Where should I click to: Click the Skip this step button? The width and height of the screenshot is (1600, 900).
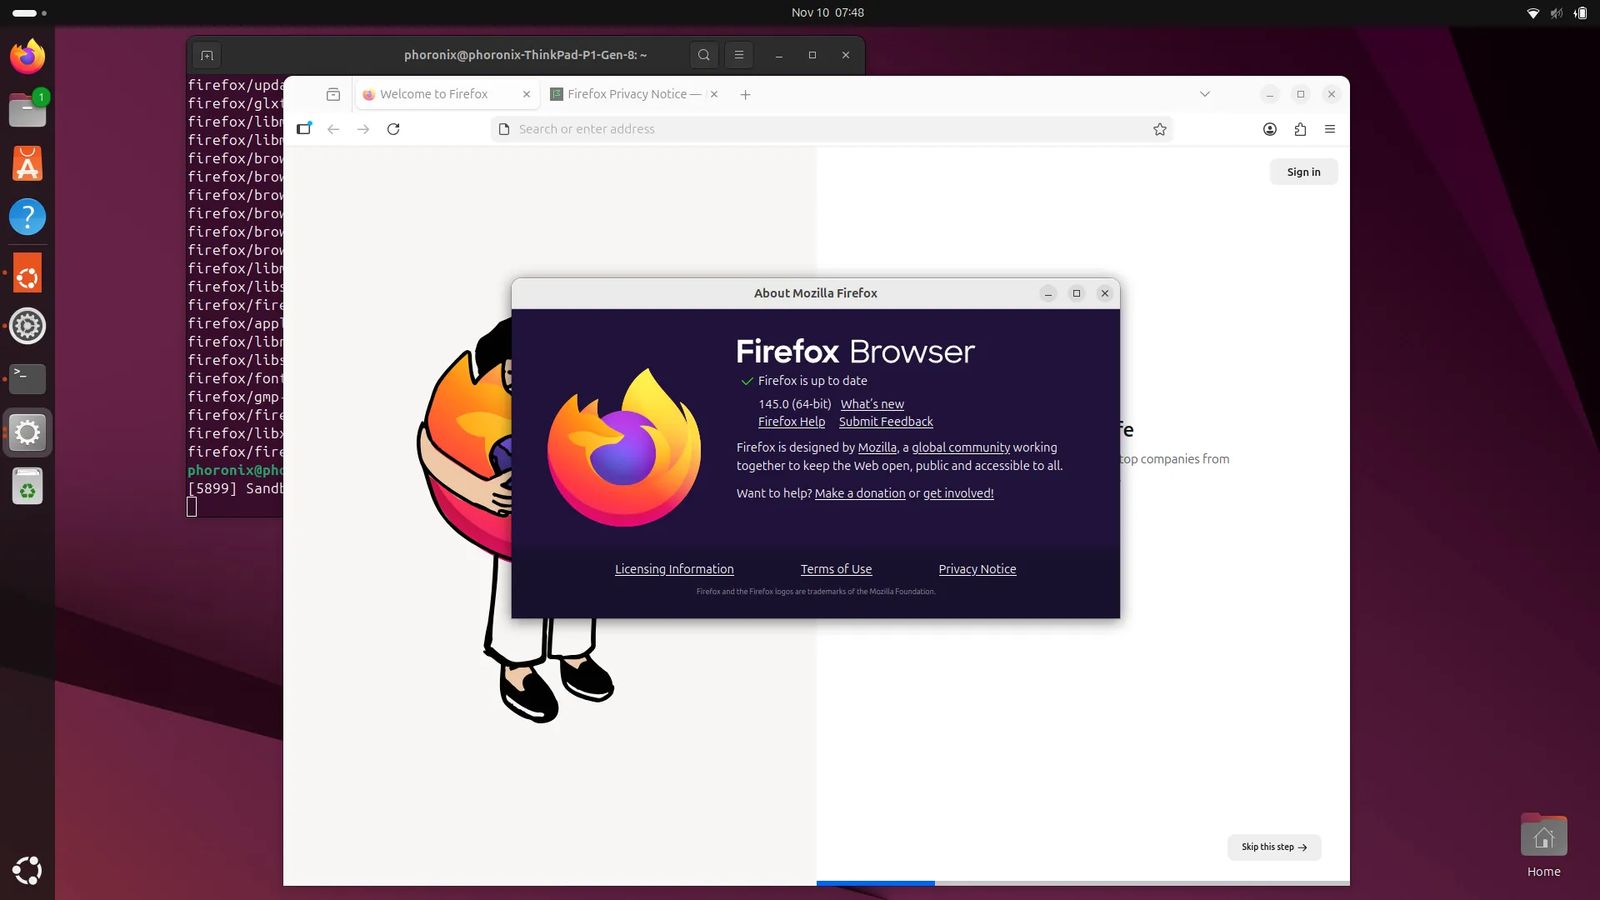click(x=1273, y=847)
